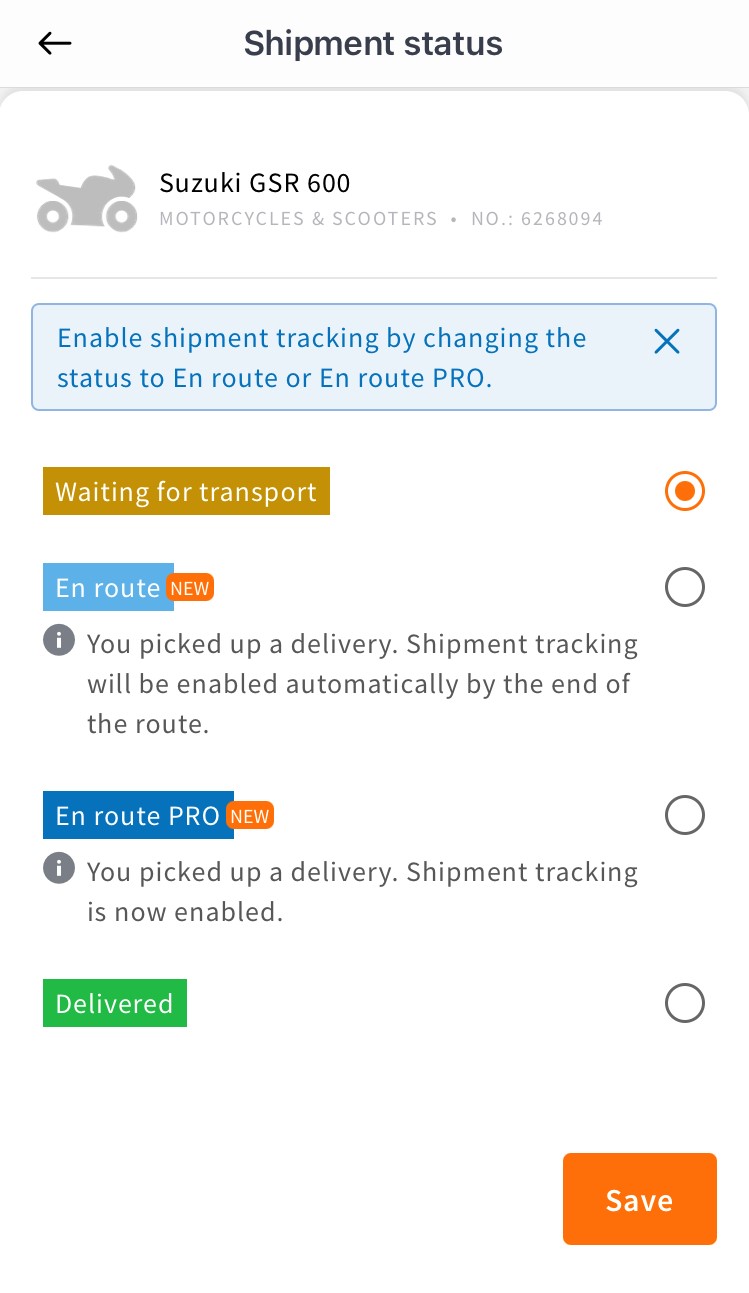Select the En route PRO radio button
Screen dimensions: 749x1293
point(685,816)
